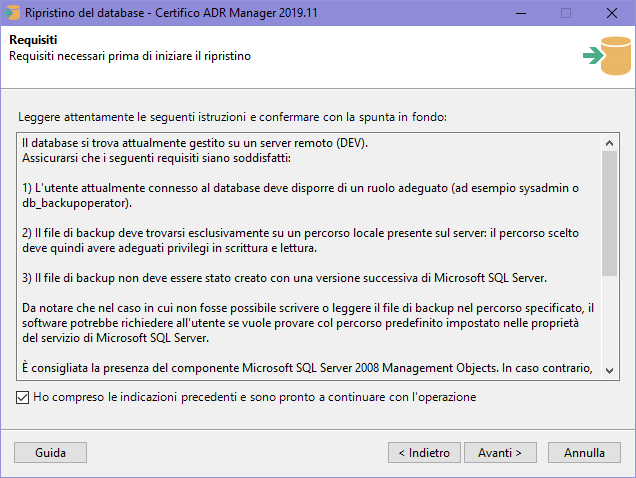
Task: Click the Certifico app icon in title bar
Action: pos(12,13)
